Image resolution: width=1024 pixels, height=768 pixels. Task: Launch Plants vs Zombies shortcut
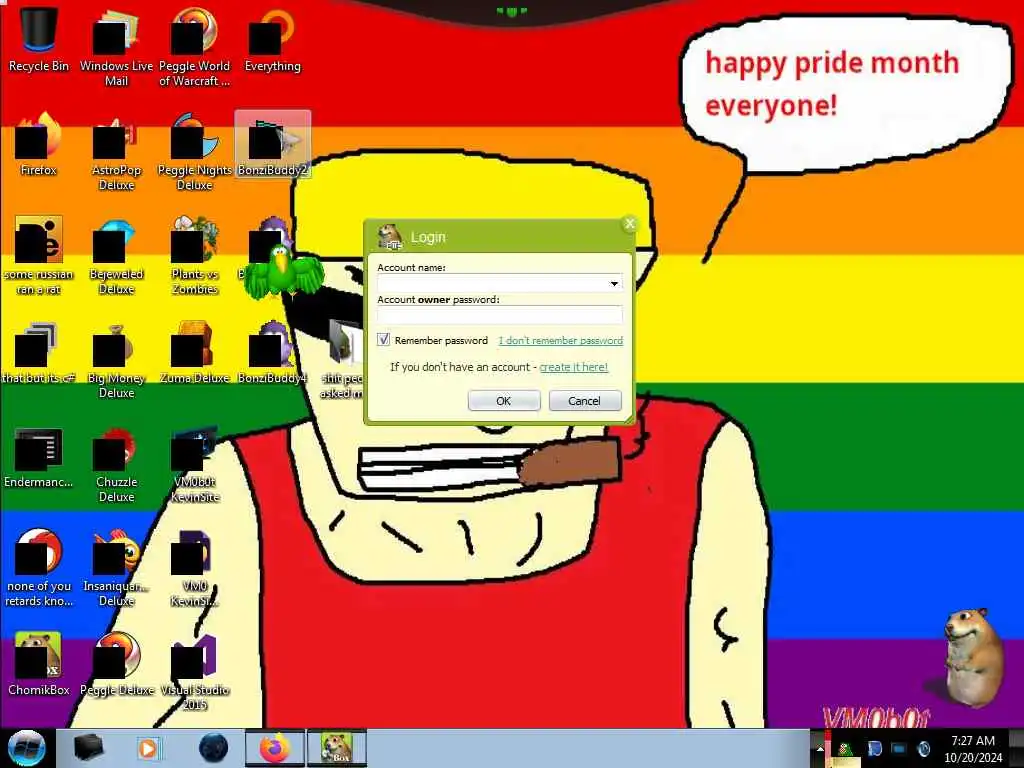(x=194, y=256)
